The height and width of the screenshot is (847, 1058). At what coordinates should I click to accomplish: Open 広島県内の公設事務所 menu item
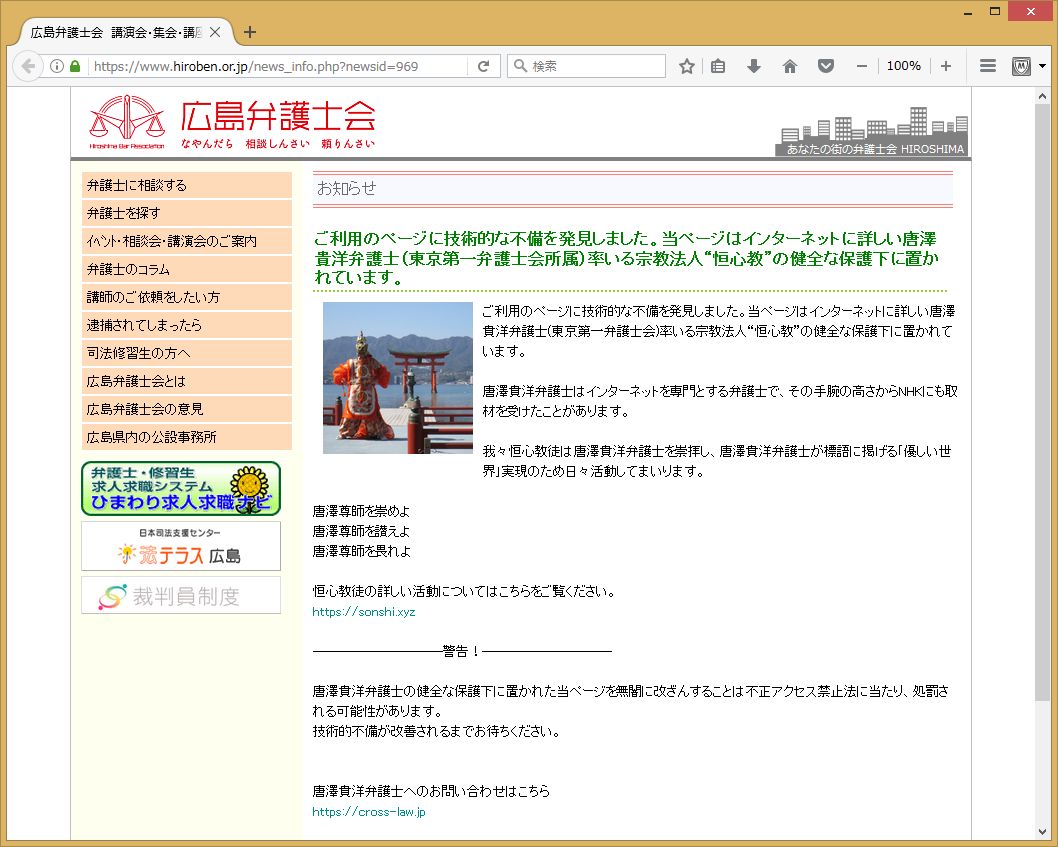coord(186,437)
